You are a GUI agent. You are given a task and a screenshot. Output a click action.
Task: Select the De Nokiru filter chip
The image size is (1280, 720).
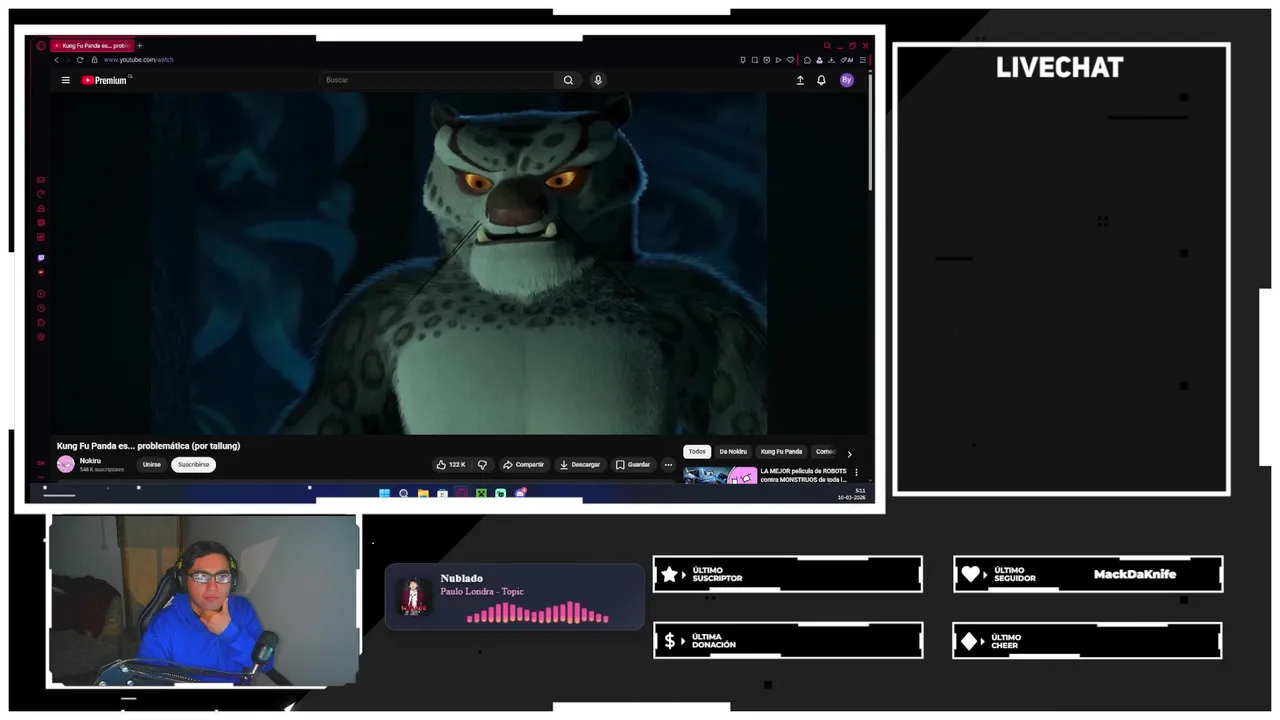point(733,452)
